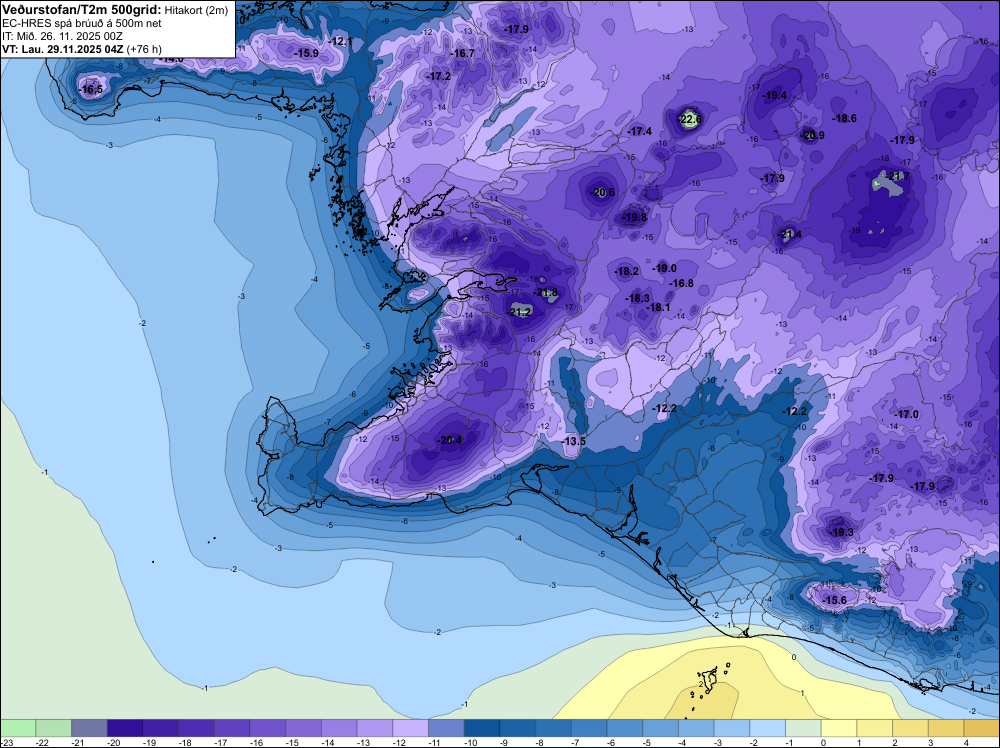Viewport: 1000px width, 748px height.
Task: Click the -13.5 temperature label
Action: (573, 441)
